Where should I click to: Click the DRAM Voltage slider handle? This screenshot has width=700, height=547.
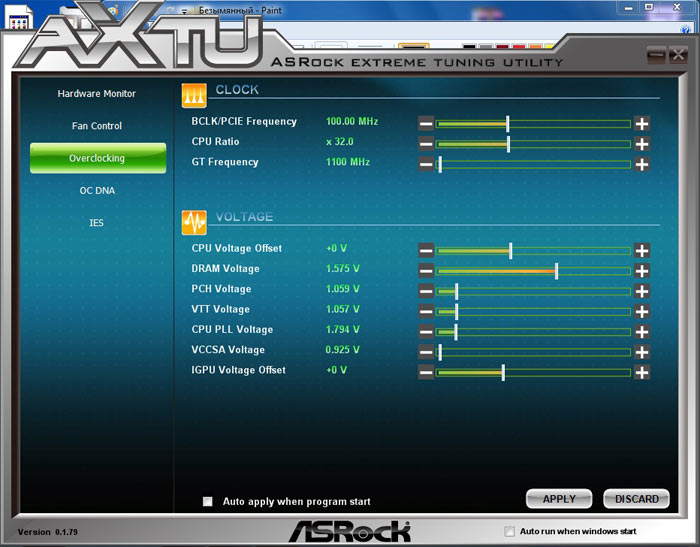tap(556, 270)
